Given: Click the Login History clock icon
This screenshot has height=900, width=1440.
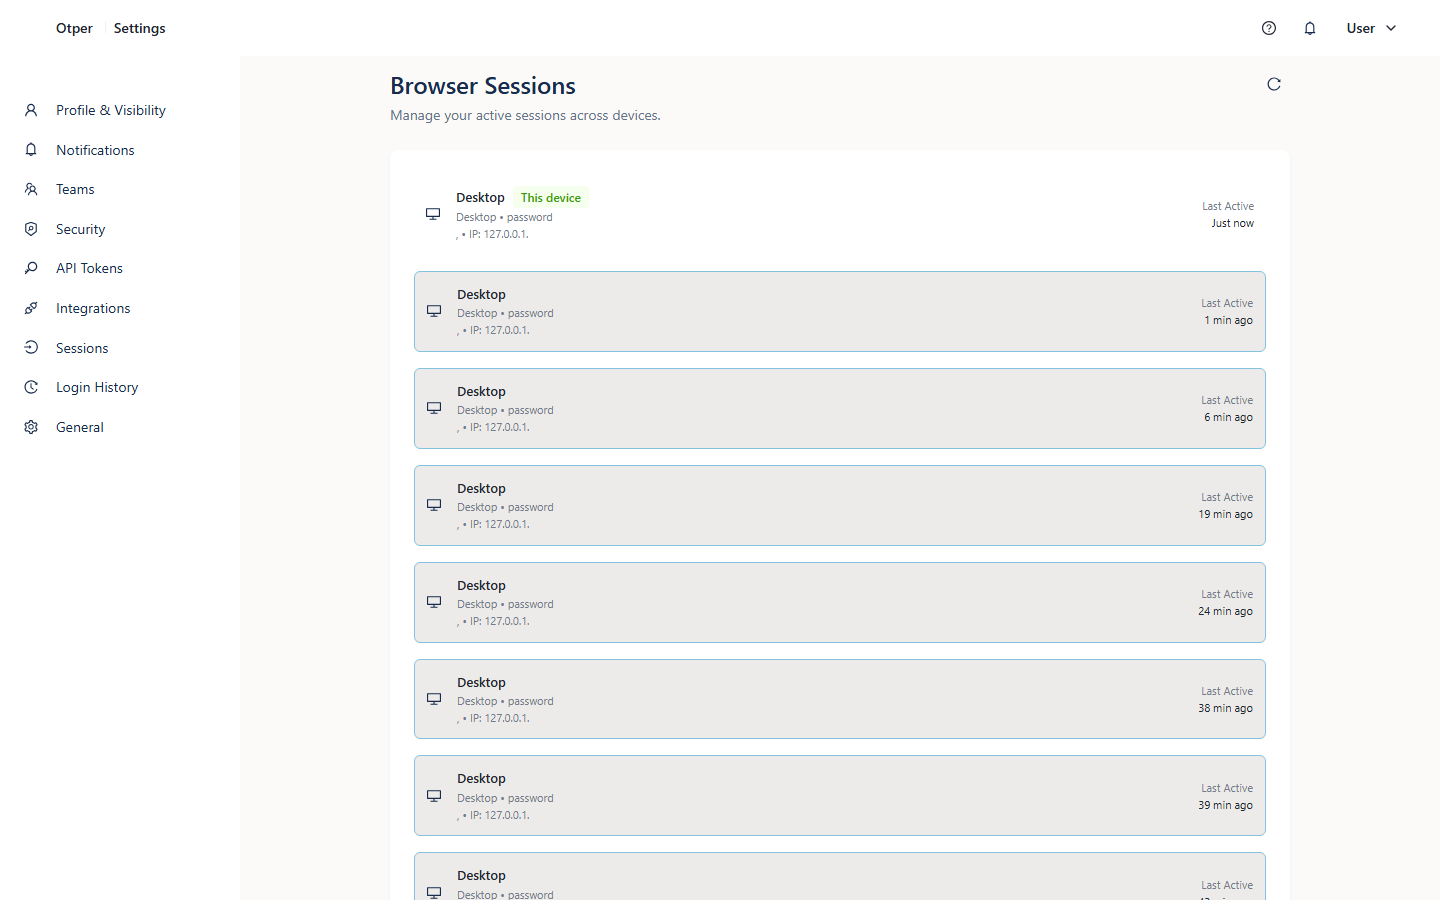Looking at the screenshot, I should [x=31, y=387].
